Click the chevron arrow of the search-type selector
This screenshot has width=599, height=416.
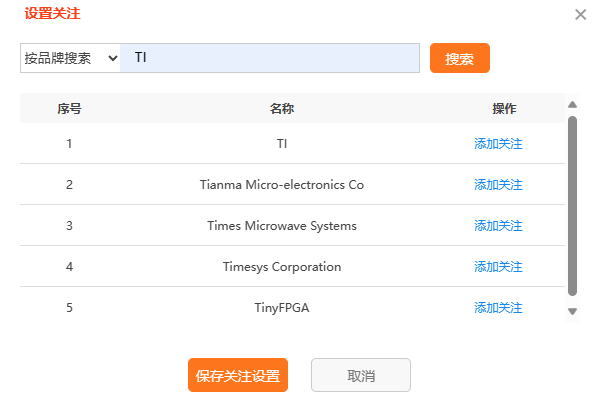coord(113,58)
